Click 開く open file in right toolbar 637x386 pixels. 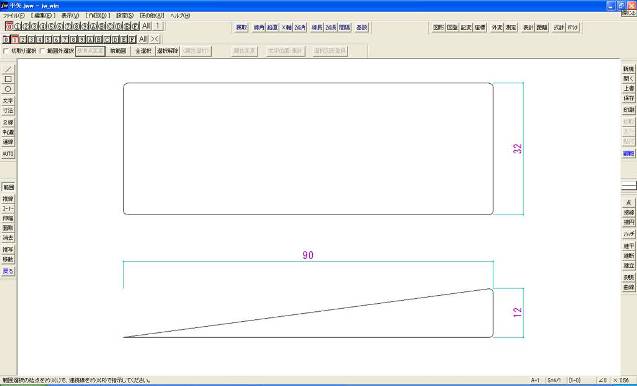[628, 79]
